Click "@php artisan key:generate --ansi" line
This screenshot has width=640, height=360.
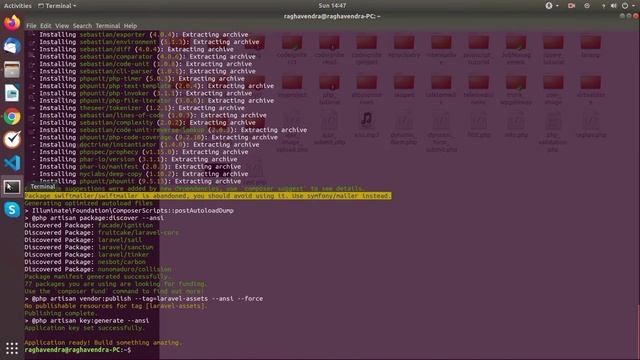point(87,320)
